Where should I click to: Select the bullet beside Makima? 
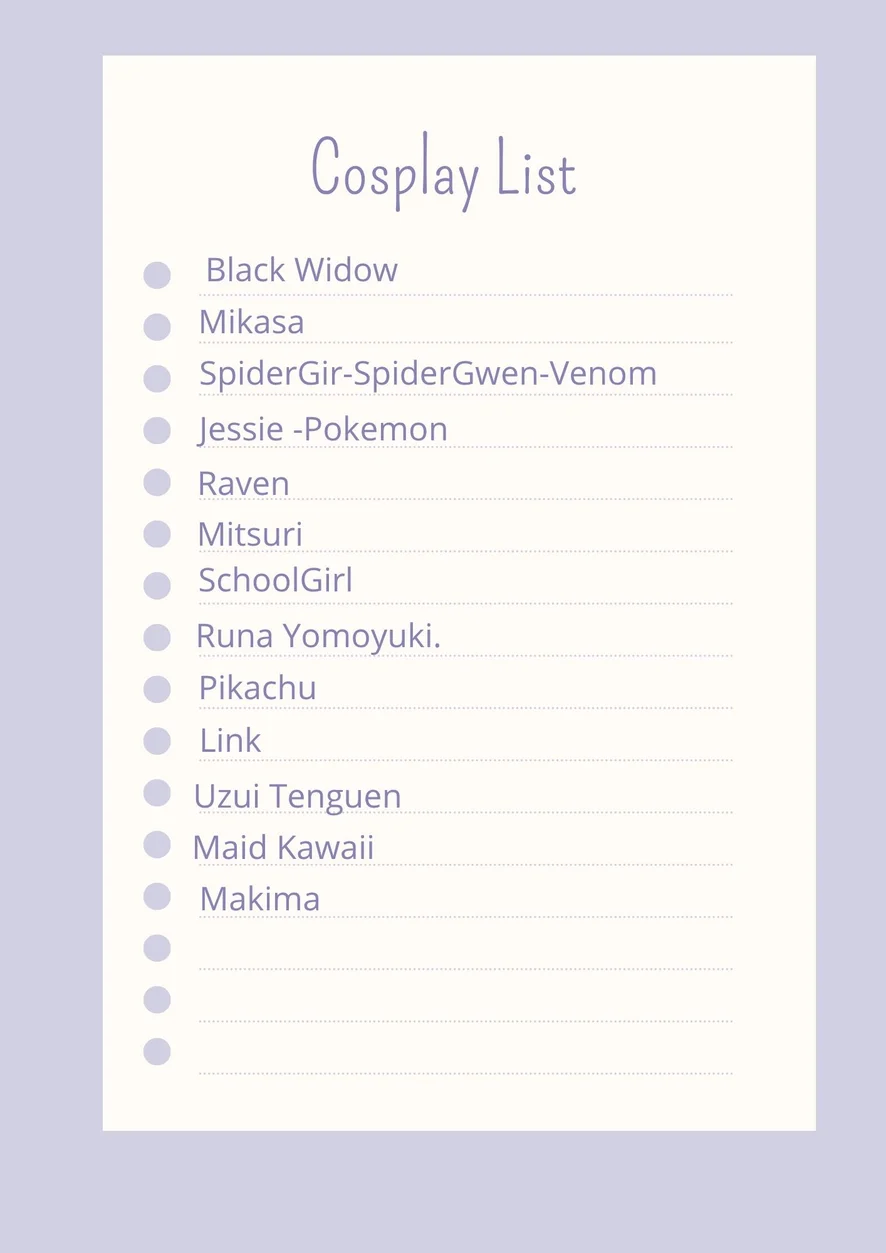[157, 896]
